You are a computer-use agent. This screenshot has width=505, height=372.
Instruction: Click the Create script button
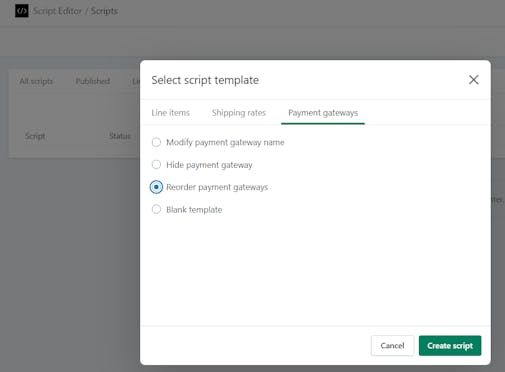[450, 346]
